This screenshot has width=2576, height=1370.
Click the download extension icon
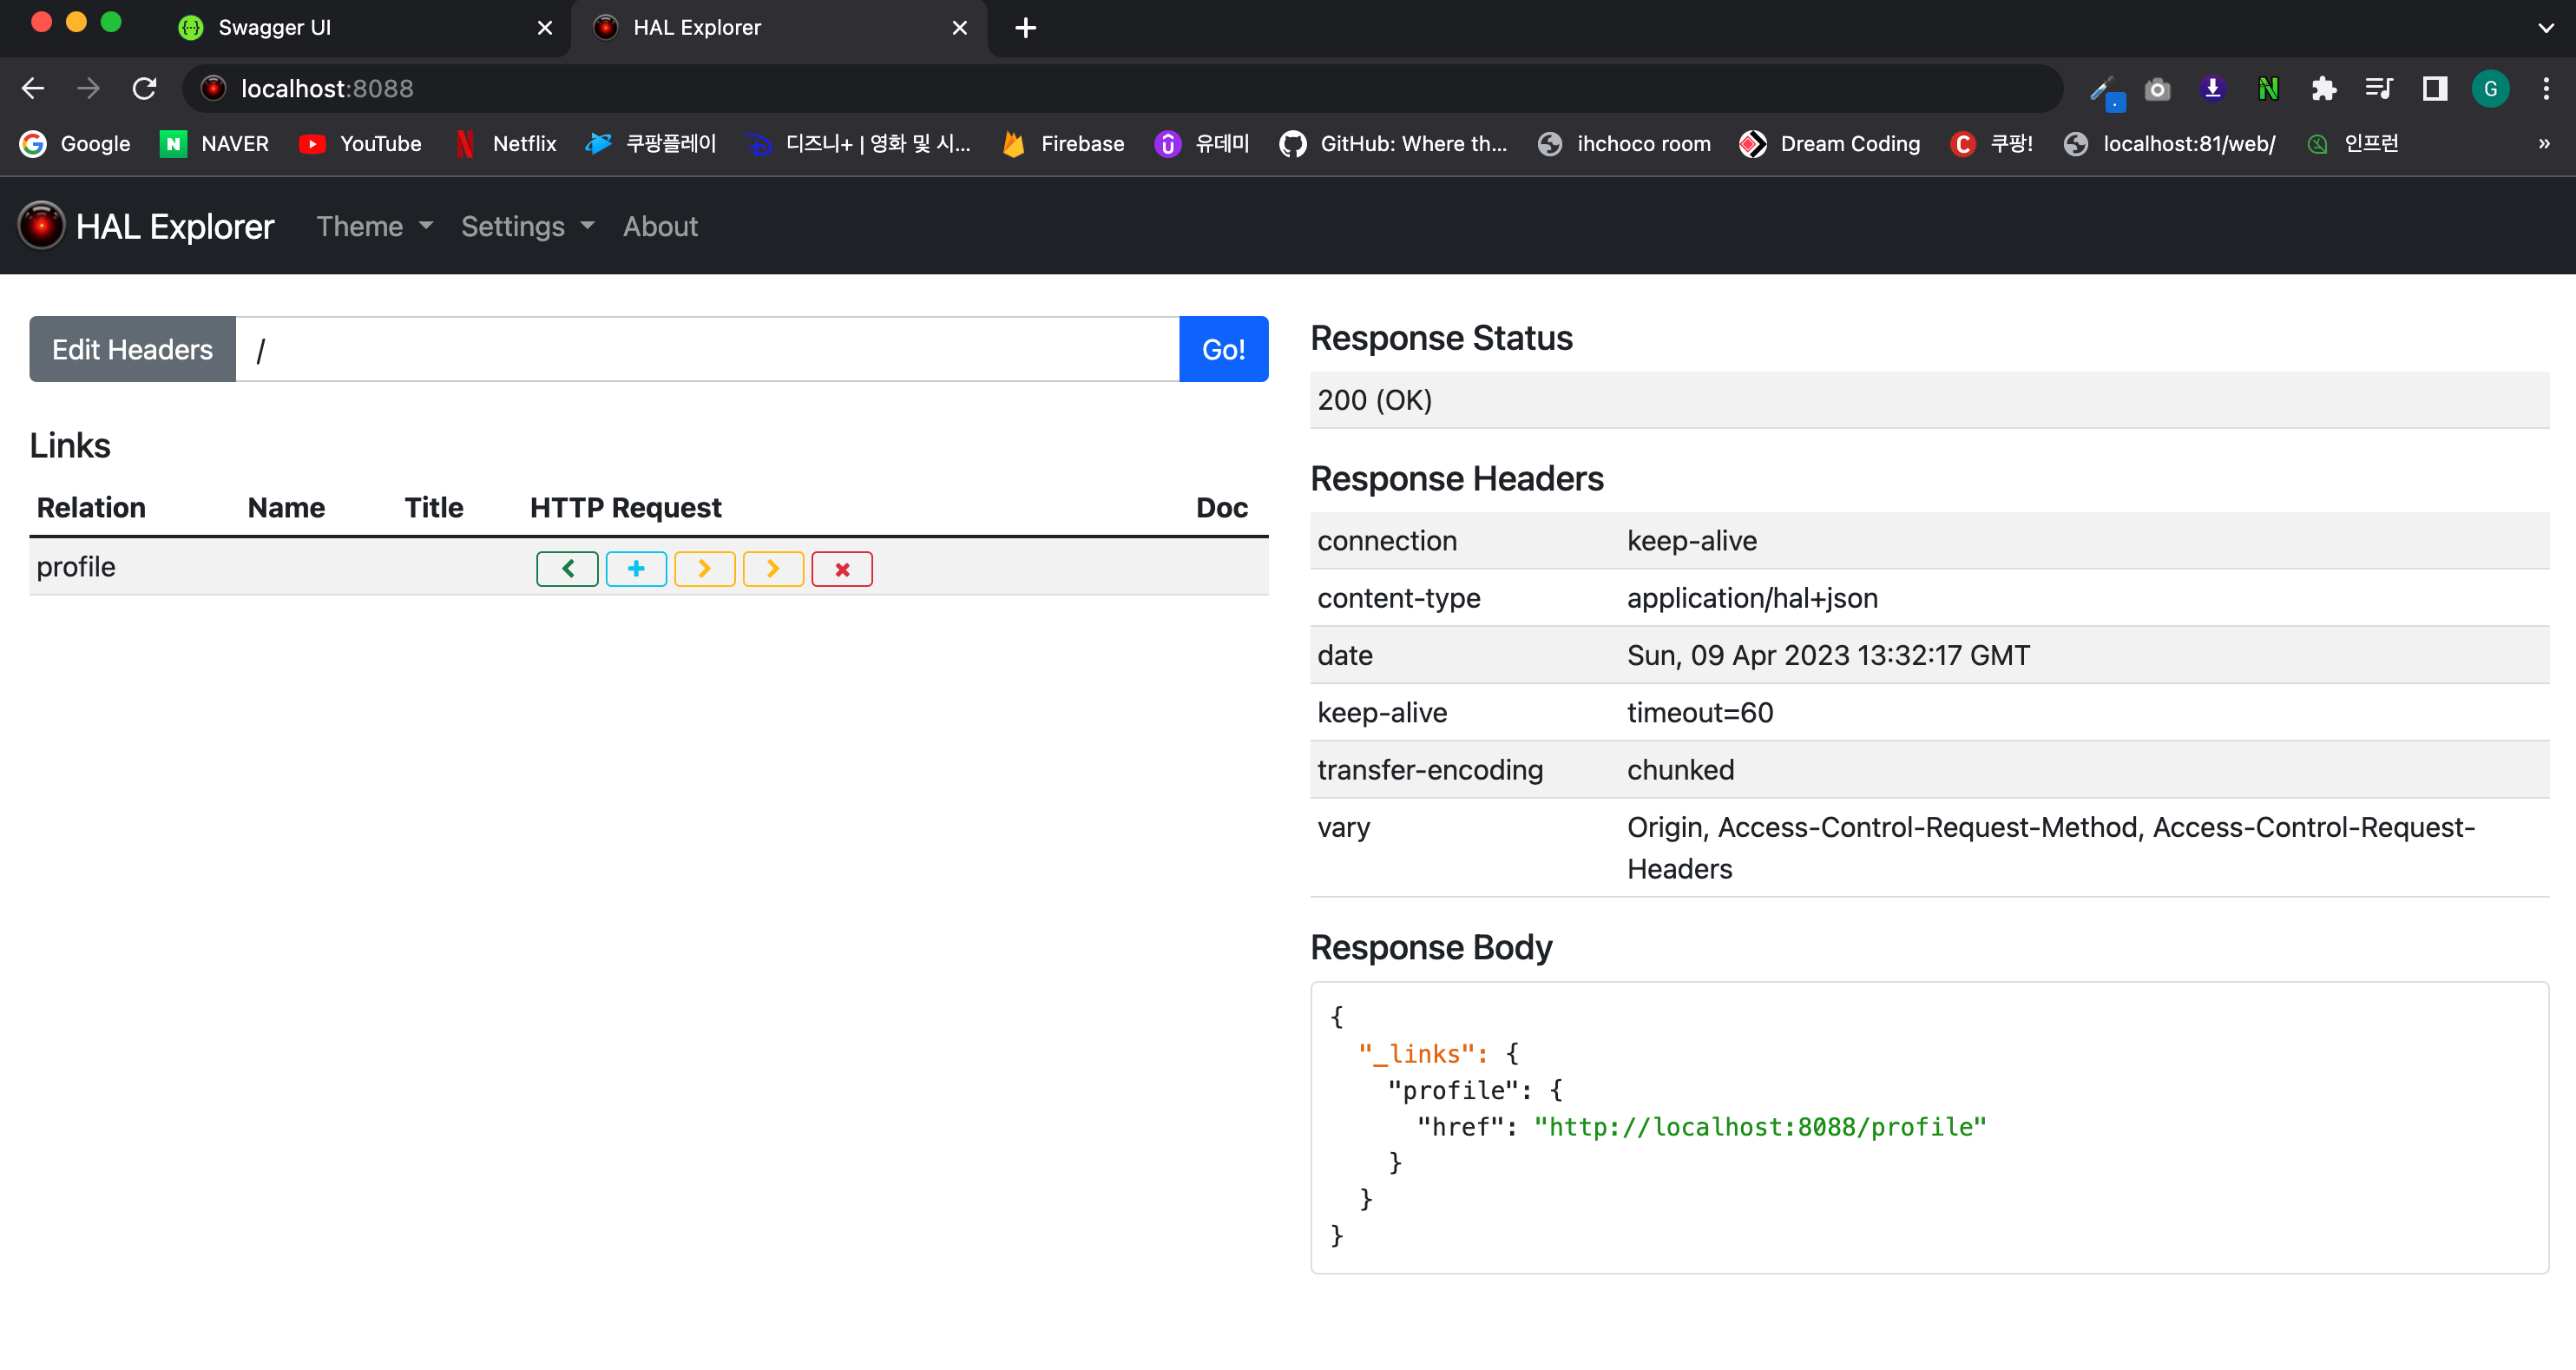(2212, 89)
